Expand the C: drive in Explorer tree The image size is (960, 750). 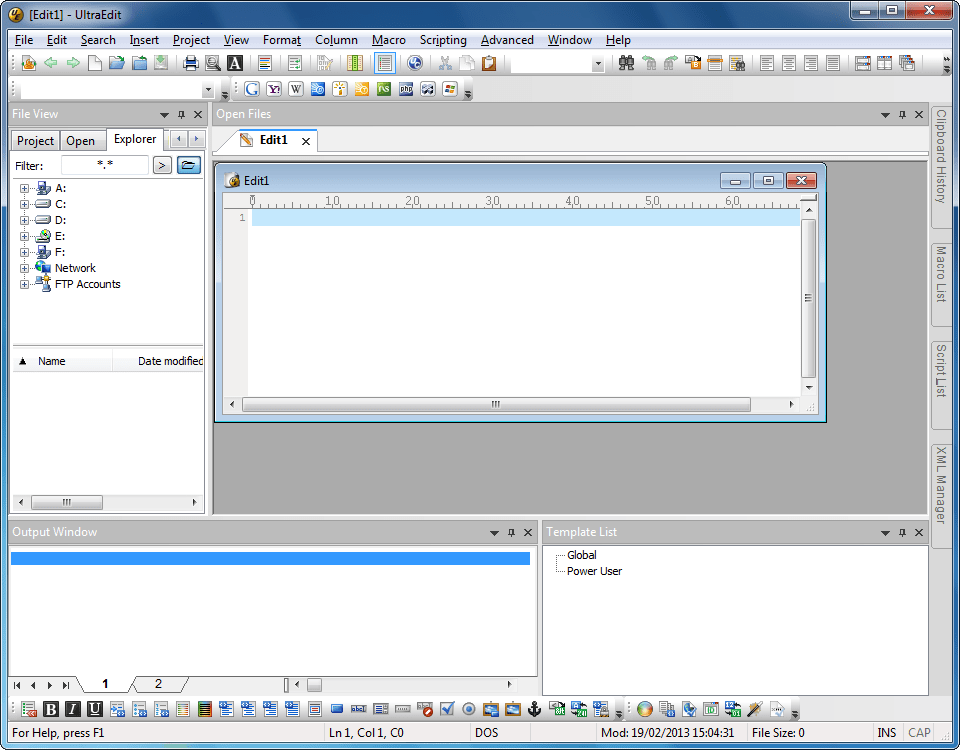(x=24, y=203)
